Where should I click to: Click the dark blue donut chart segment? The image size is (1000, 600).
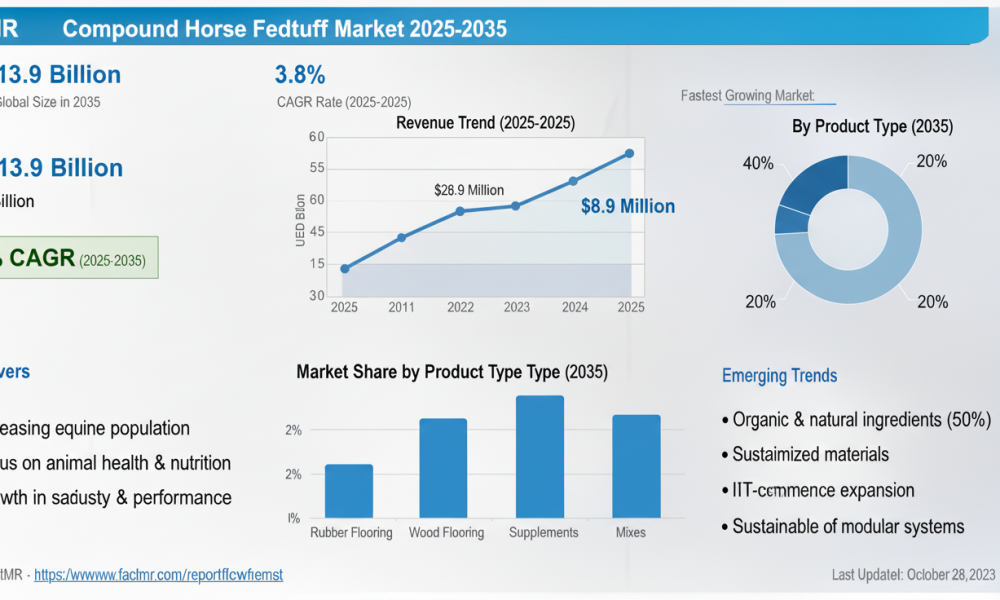(x=816, y=181)
